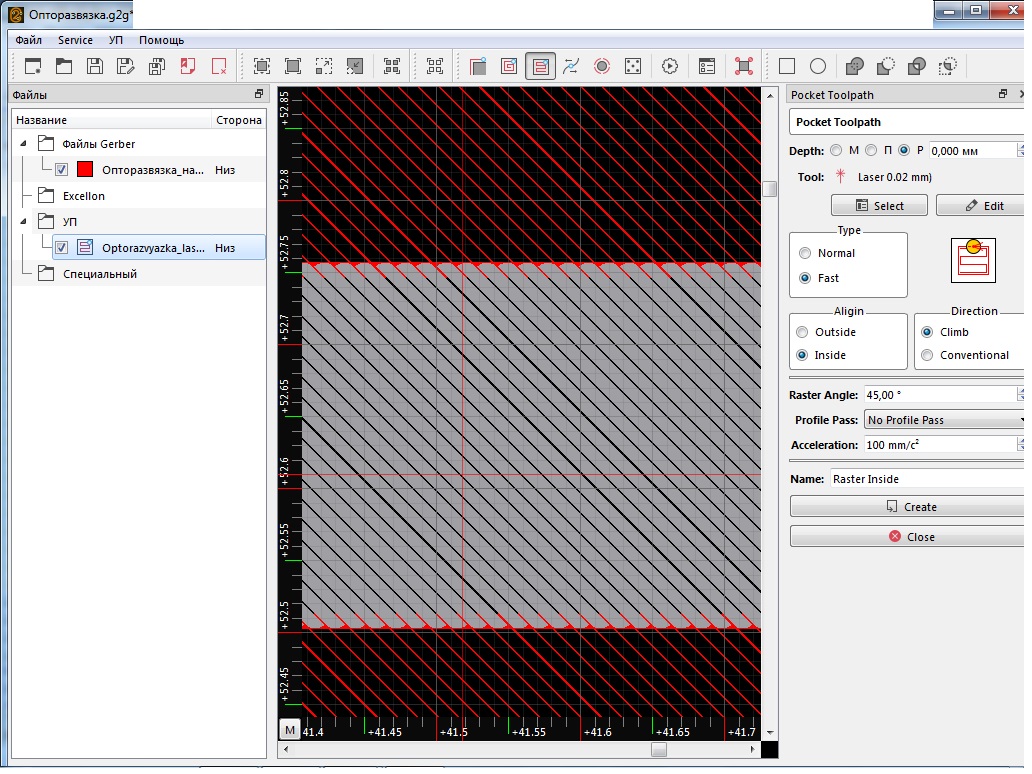Click the Open file folder icon
Image resolution: width=1032 pixels, height=774 pixels.
click(64, 66)
